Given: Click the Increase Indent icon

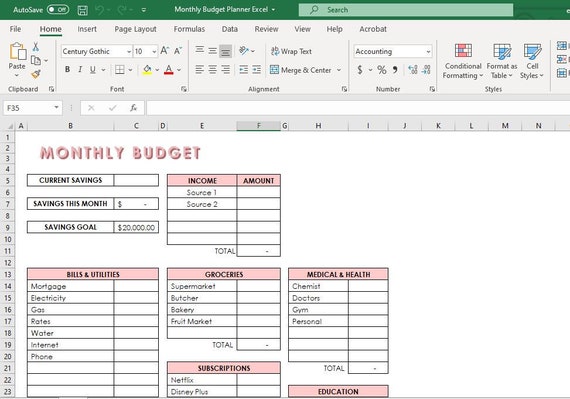Looking at the screenshot, I should [257, 70].
